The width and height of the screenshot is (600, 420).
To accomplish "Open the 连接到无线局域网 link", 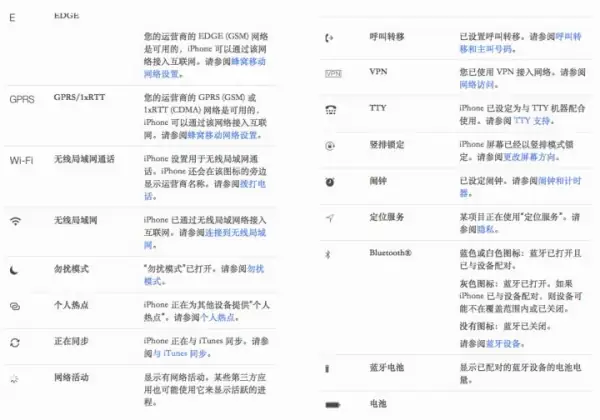I will click(205, 239).
